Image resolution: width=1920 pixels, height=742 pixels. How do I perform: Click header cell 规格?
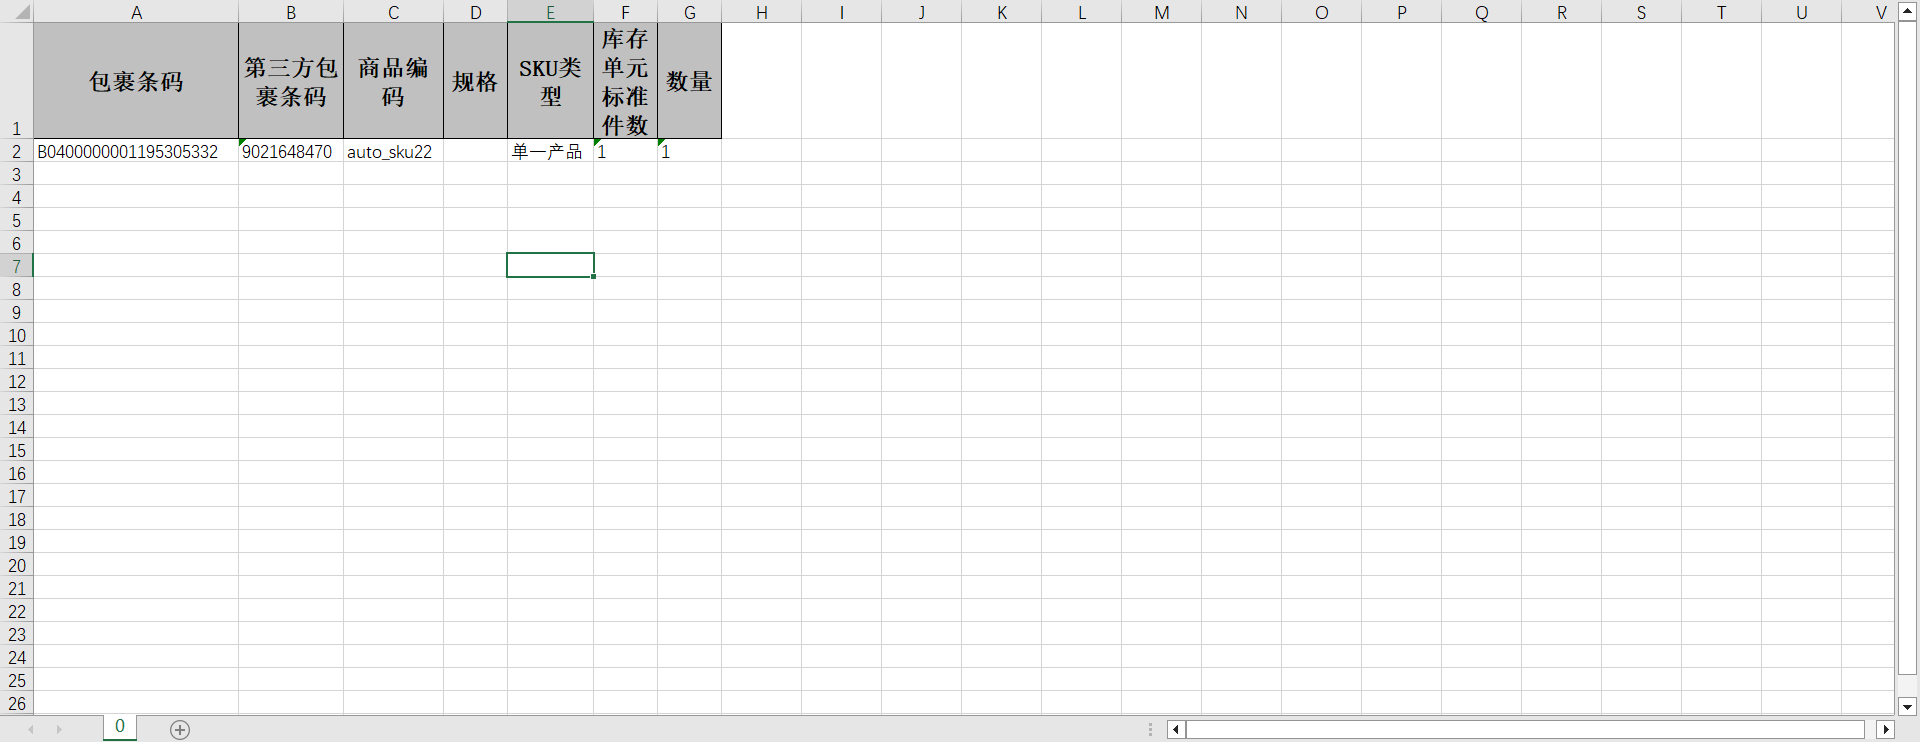[x=476, y=81]
